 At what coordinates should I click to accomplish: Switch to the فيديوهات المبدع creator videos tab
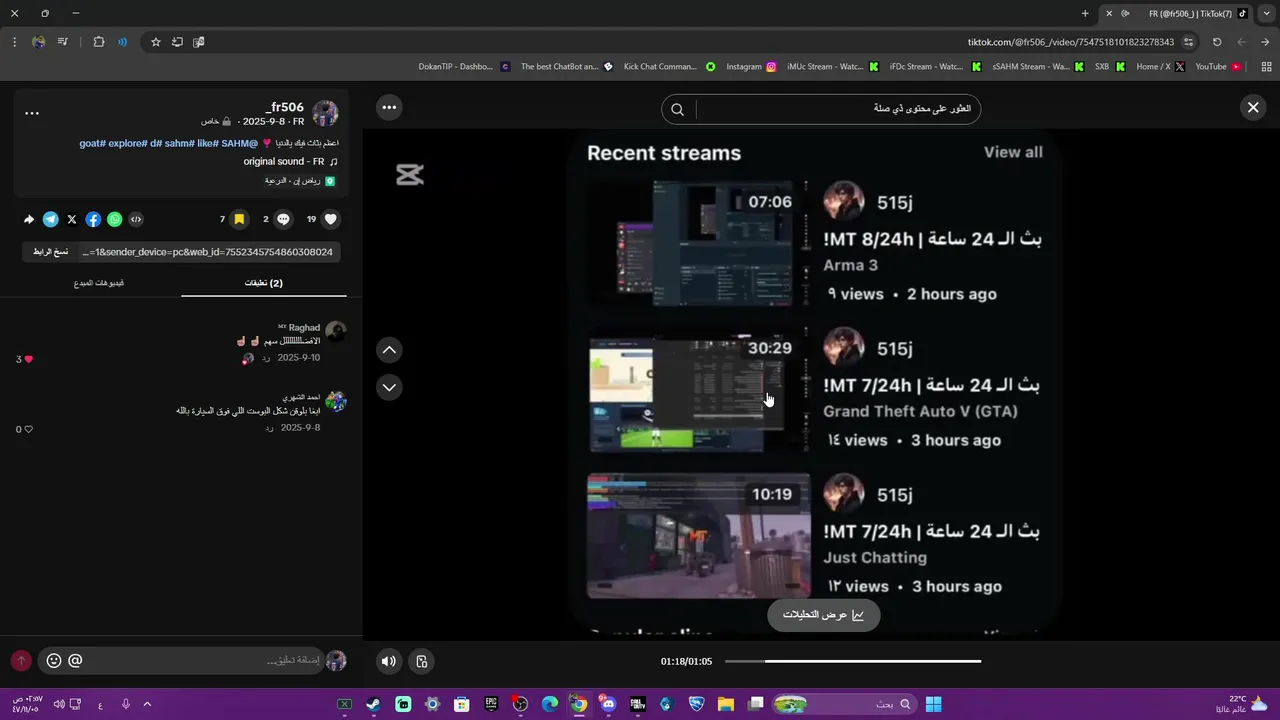click(99, 283)
